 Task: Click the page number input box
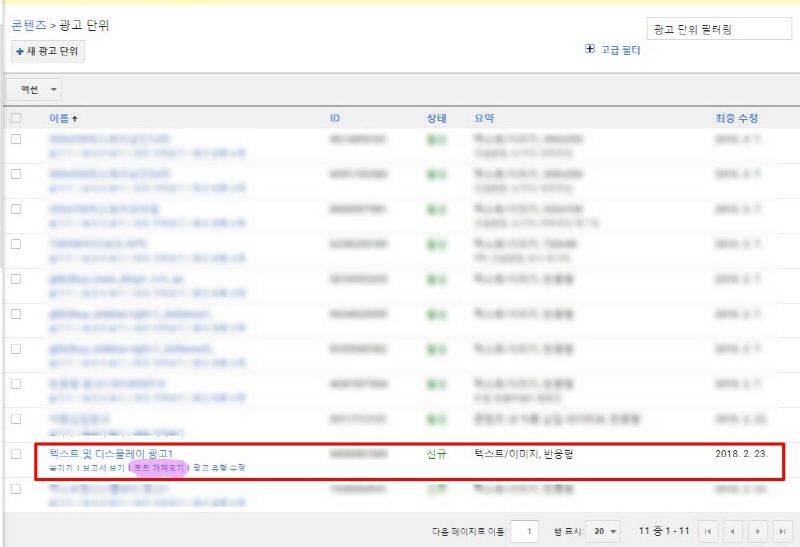[525, 531]
